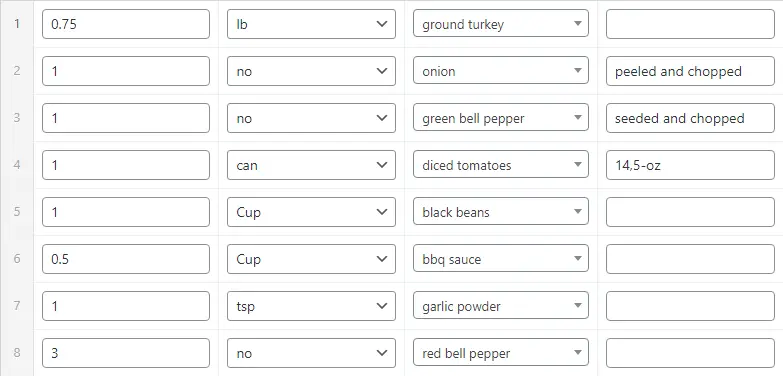Open the unit dropdown showing can

pyautogui.click(x=311, y=165)
